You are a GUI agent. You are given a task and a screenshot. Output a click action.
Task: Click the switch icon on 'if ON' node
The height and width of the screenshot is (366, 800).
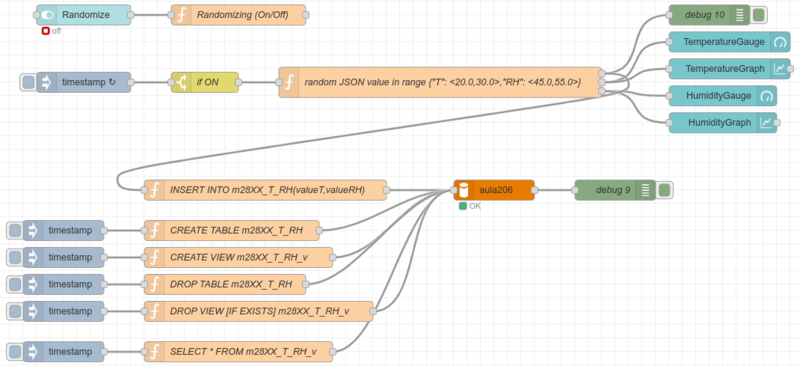(181, 82)
